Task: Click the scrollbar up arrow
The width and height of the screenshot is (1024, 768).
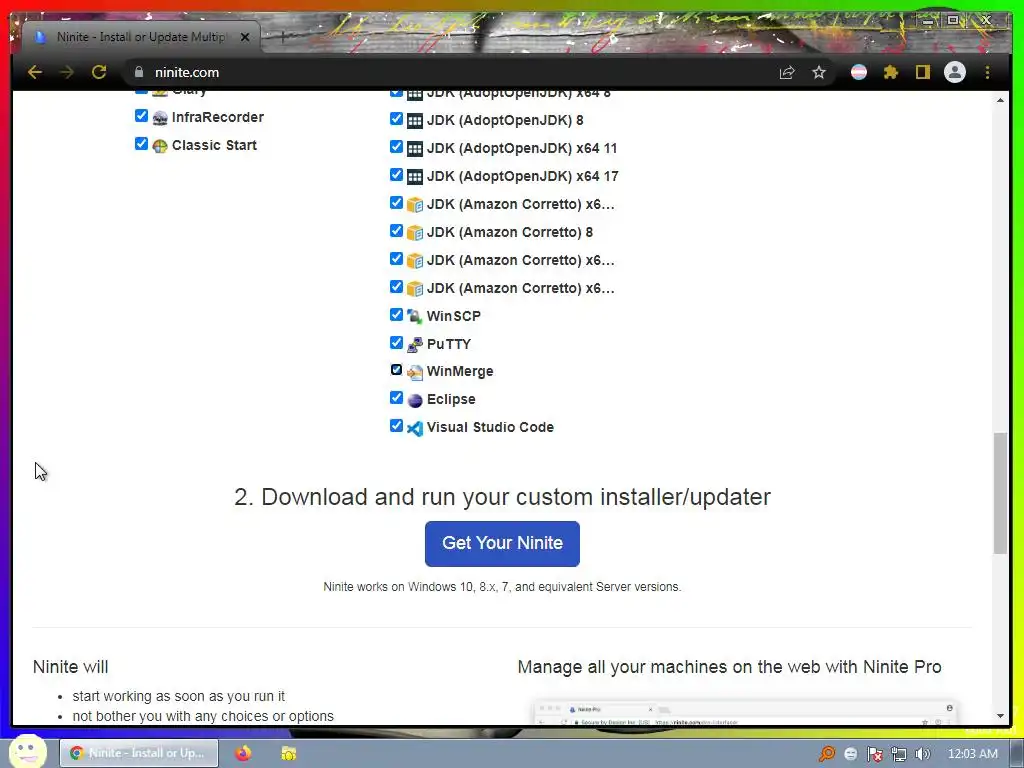Action: coord(1000,100)
